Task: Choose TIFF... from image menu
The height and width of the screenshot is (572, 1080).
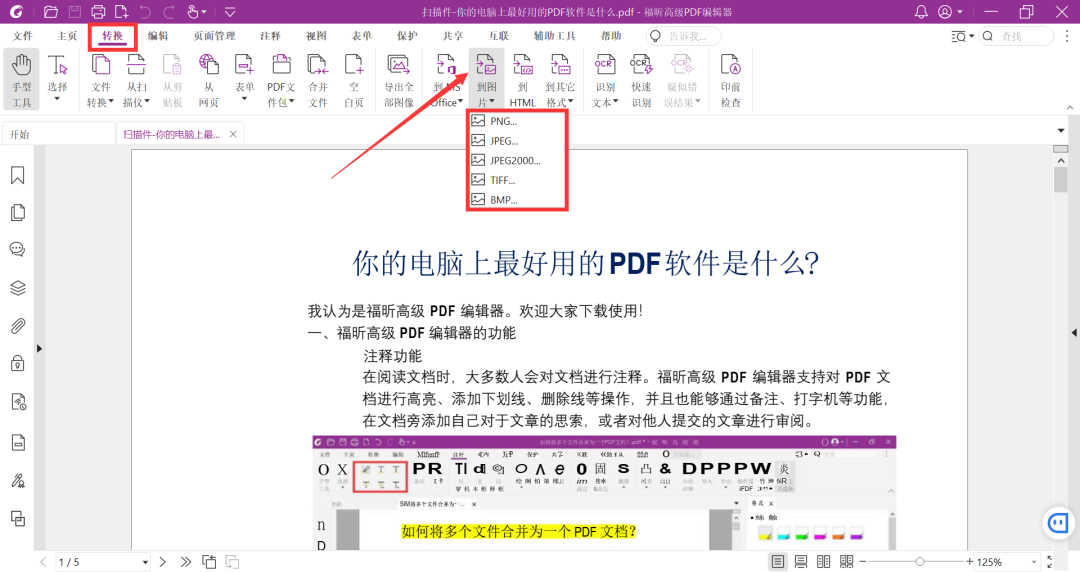Action: [517, 180]
